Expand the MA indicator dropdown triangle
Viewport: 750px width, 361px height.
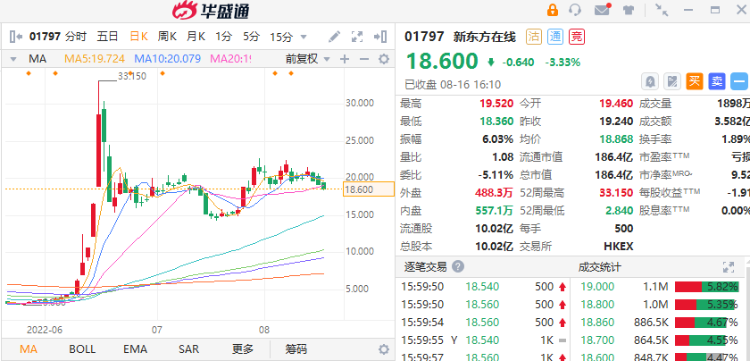(x=13, y=60)
